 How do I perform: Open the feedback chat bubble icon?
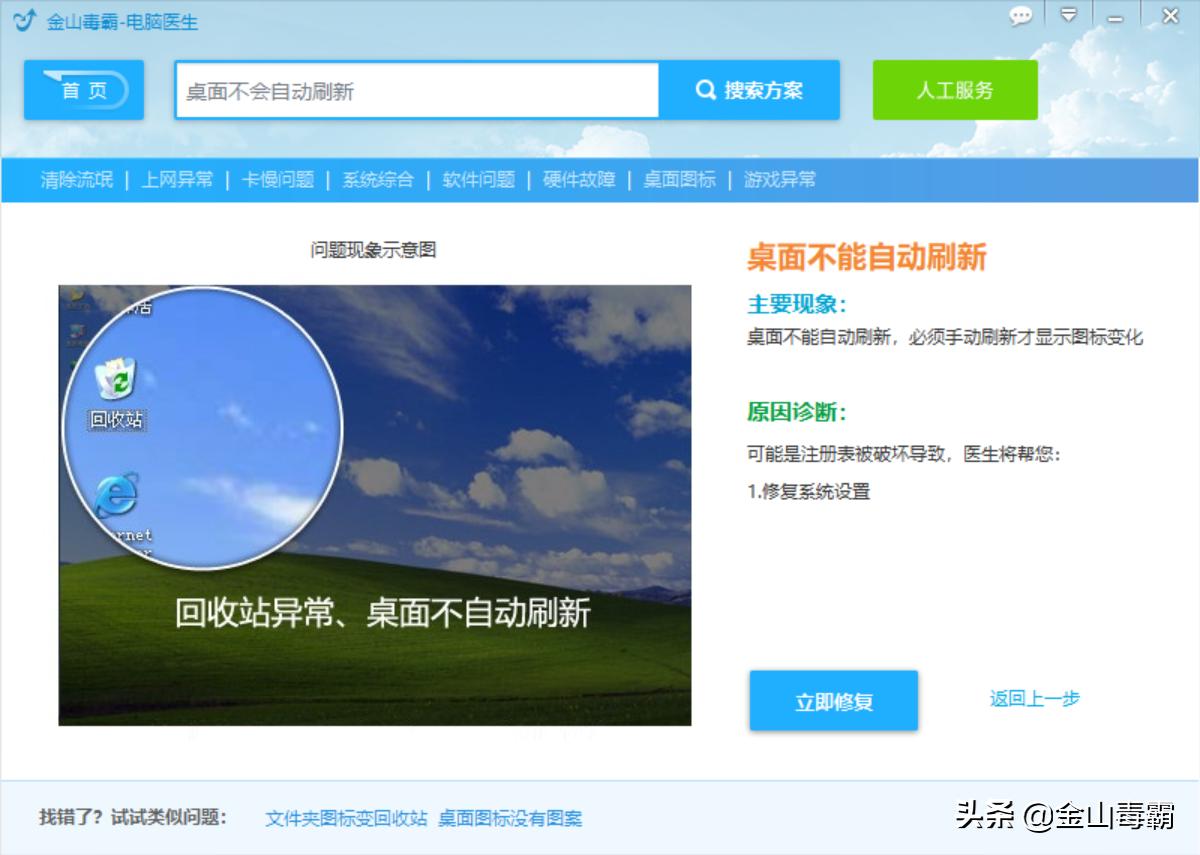tap(1020, 17)
